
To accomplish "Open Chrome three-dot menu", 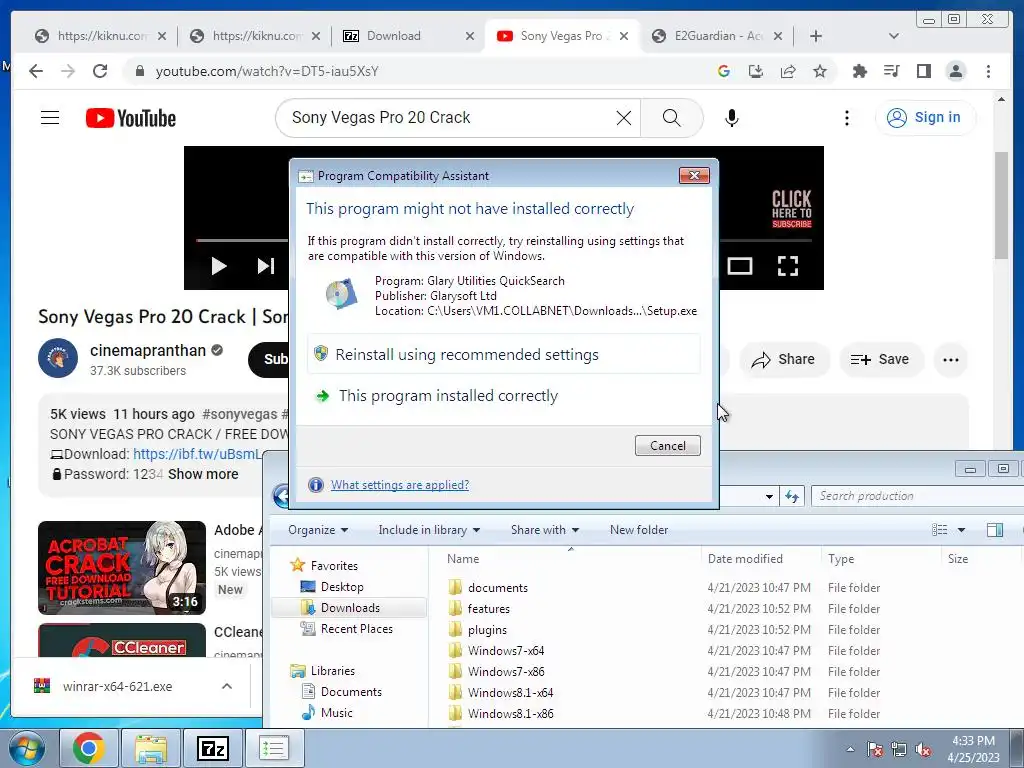I will point(988,71).
